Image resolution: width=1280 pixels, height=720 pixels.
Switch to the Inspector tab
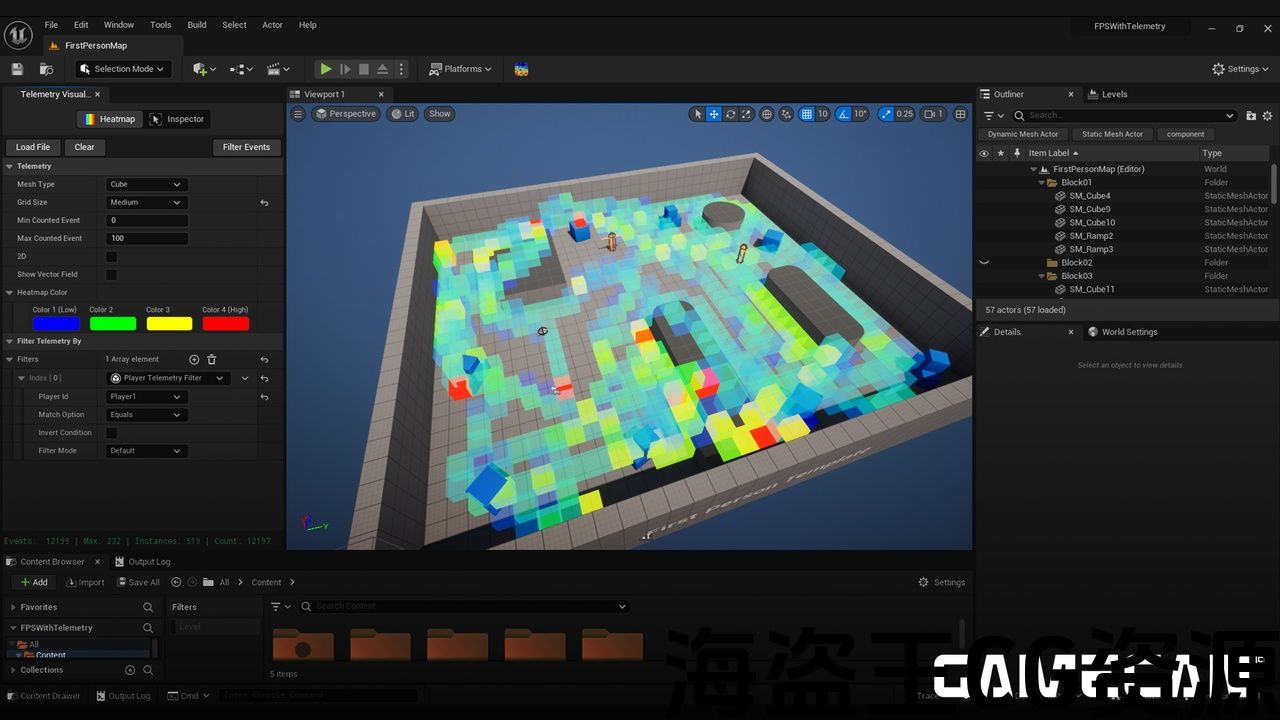tap(177, 119)
